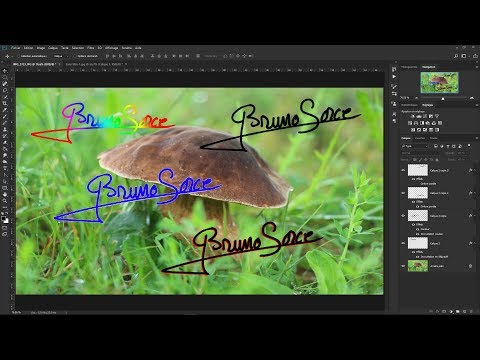The width and height of the screenshot is (480, 360).
Task: Click the Navigator preview thumbnail
Action: click(439, 82)
